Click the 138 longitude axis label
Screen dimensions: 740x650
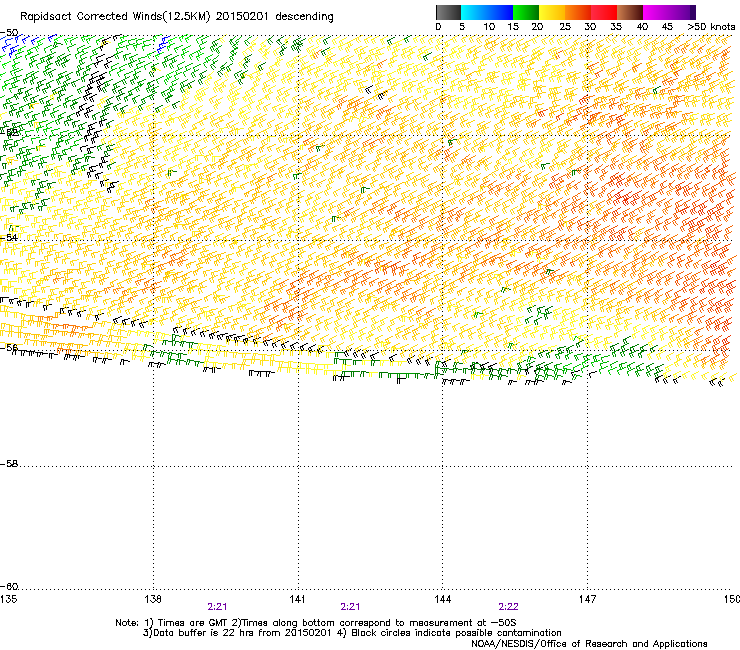[x=153, y=599]
